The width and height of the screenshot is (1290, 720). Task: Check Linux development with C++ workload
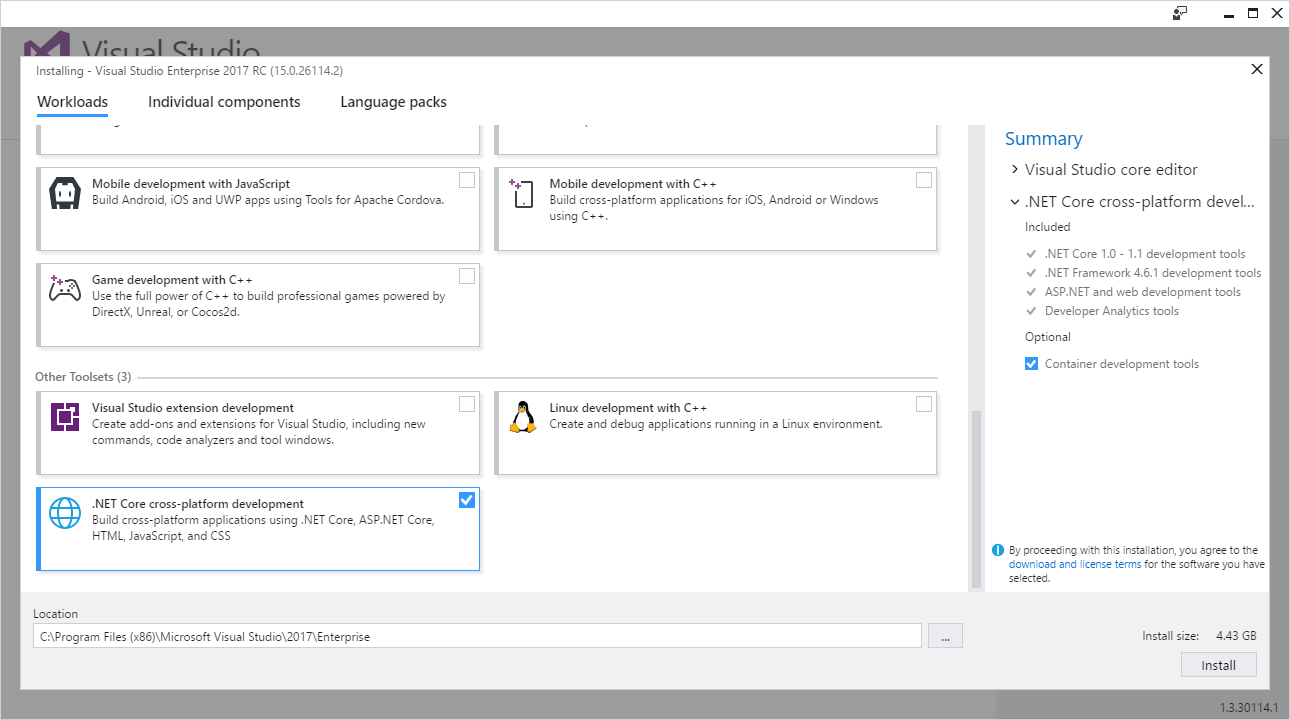924,404
